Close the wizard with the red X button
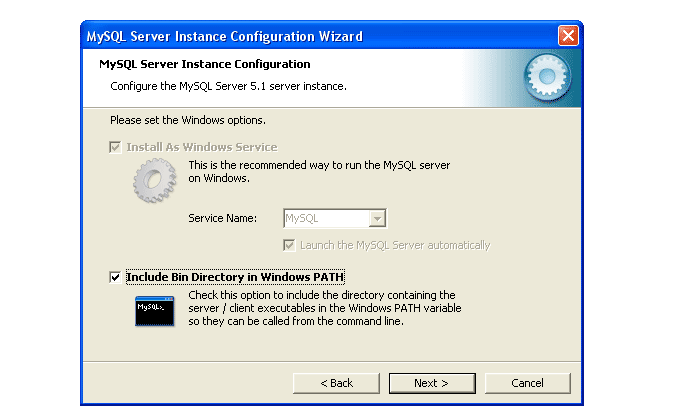The width and height of the screenshot is (700, 417). coord(568,36)
